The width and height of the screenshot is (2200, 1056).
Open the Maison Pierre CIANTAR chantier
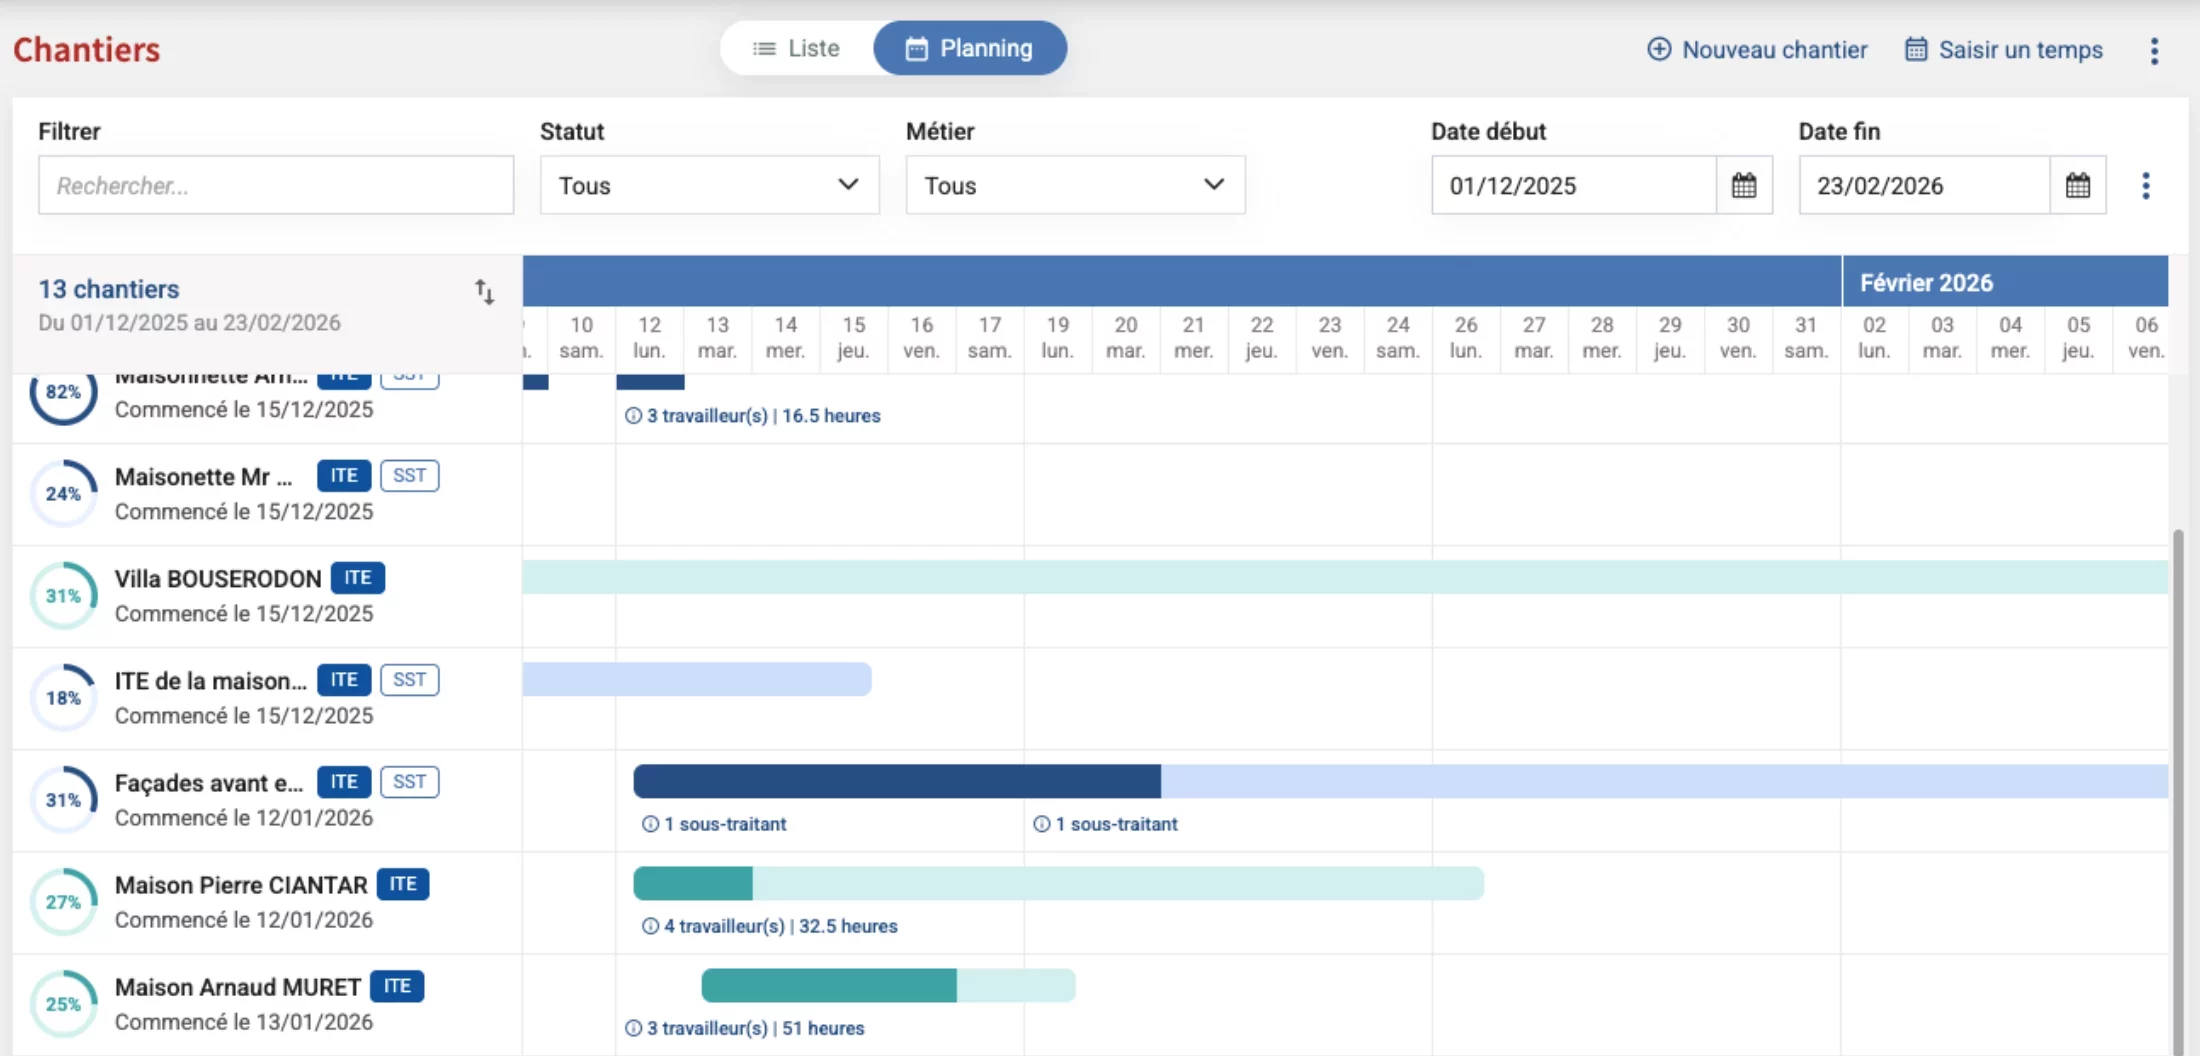click(241, 885)
